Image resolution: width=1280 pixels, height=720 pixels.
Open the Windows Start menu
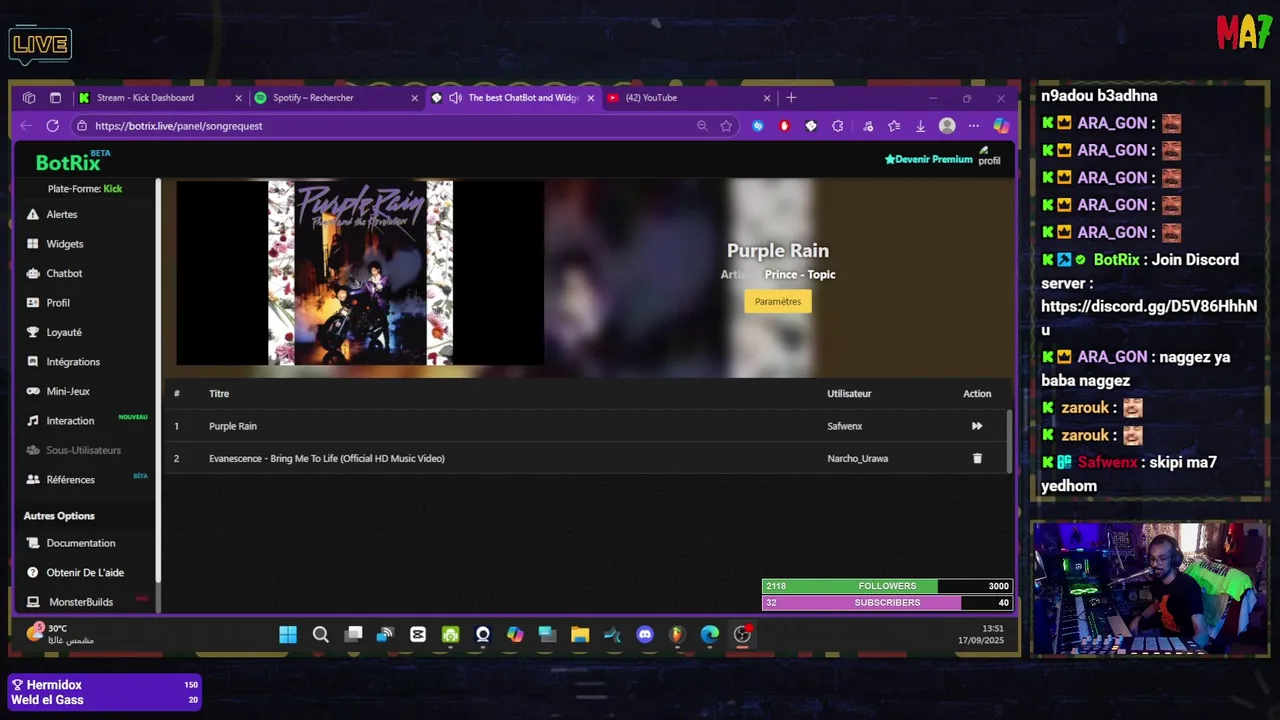click(x=288, y=635)
